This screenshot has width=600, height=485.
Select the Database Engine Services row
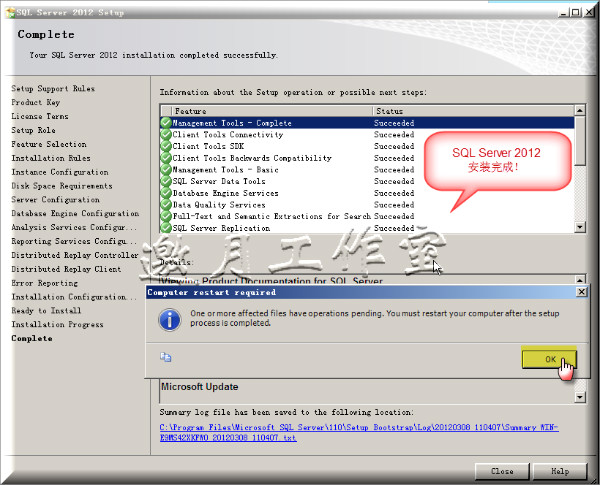tap(367, 193)
